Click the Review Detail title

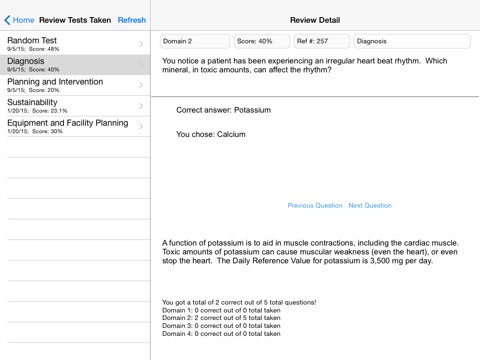pyautogui.click(x=315, y=20)
